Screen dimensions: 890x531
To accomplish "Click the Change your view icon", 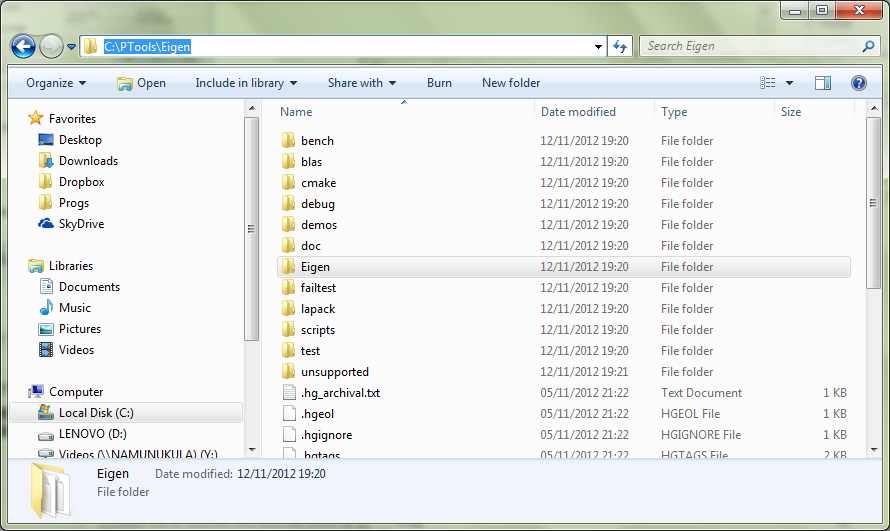I will coord(768,83).
